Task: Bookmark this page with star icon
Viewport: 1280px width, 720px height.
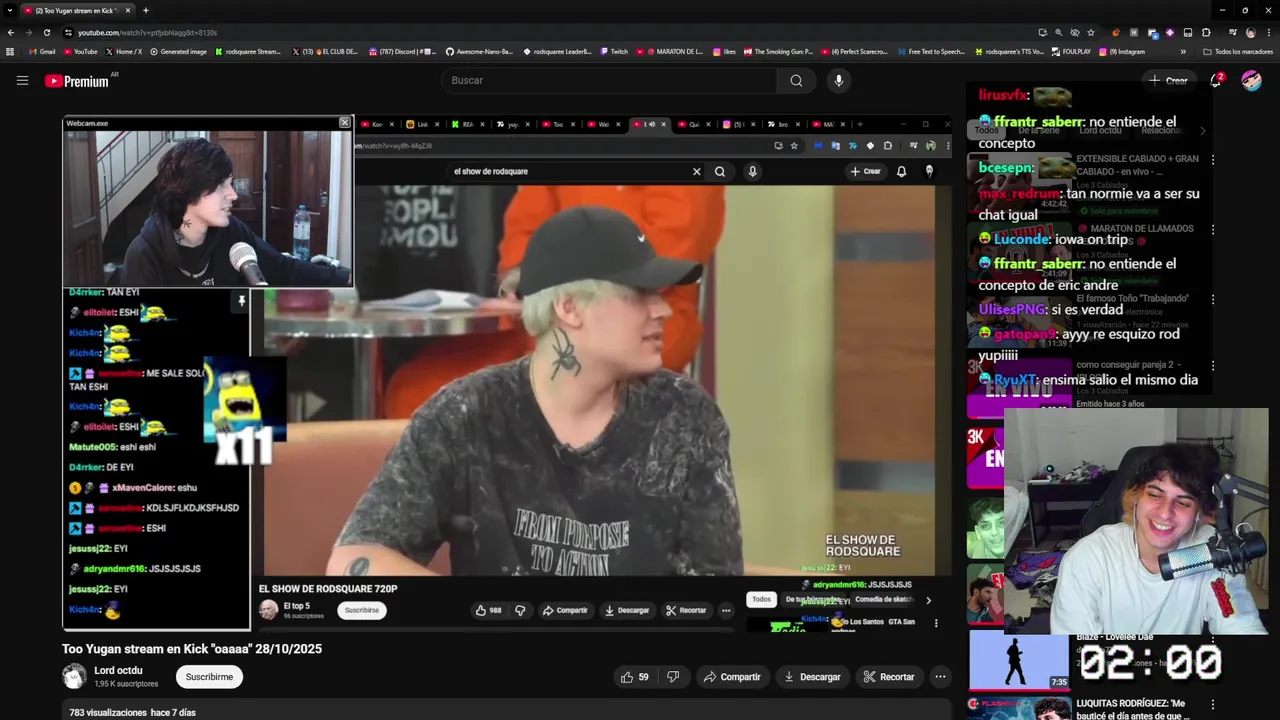Action: pyautogui.click(x=1091, y=32)
